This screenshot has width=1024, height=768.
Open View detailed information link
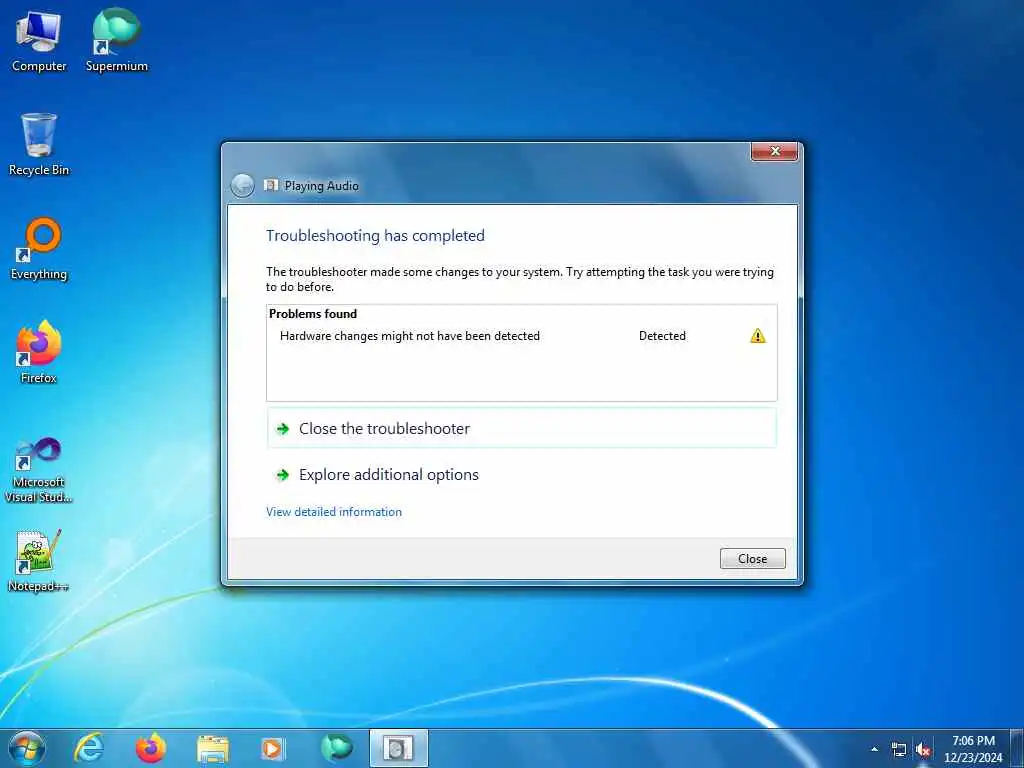pos(334,512)
